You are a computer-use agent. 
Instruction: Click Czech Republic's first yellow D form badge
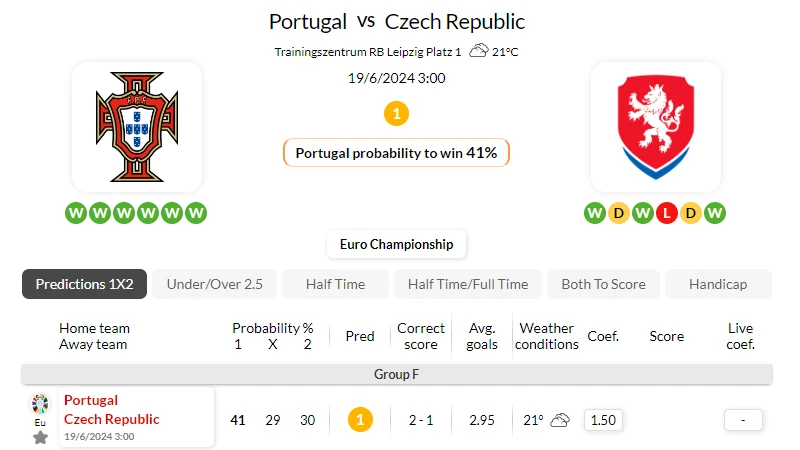click(x=618, y=213)
